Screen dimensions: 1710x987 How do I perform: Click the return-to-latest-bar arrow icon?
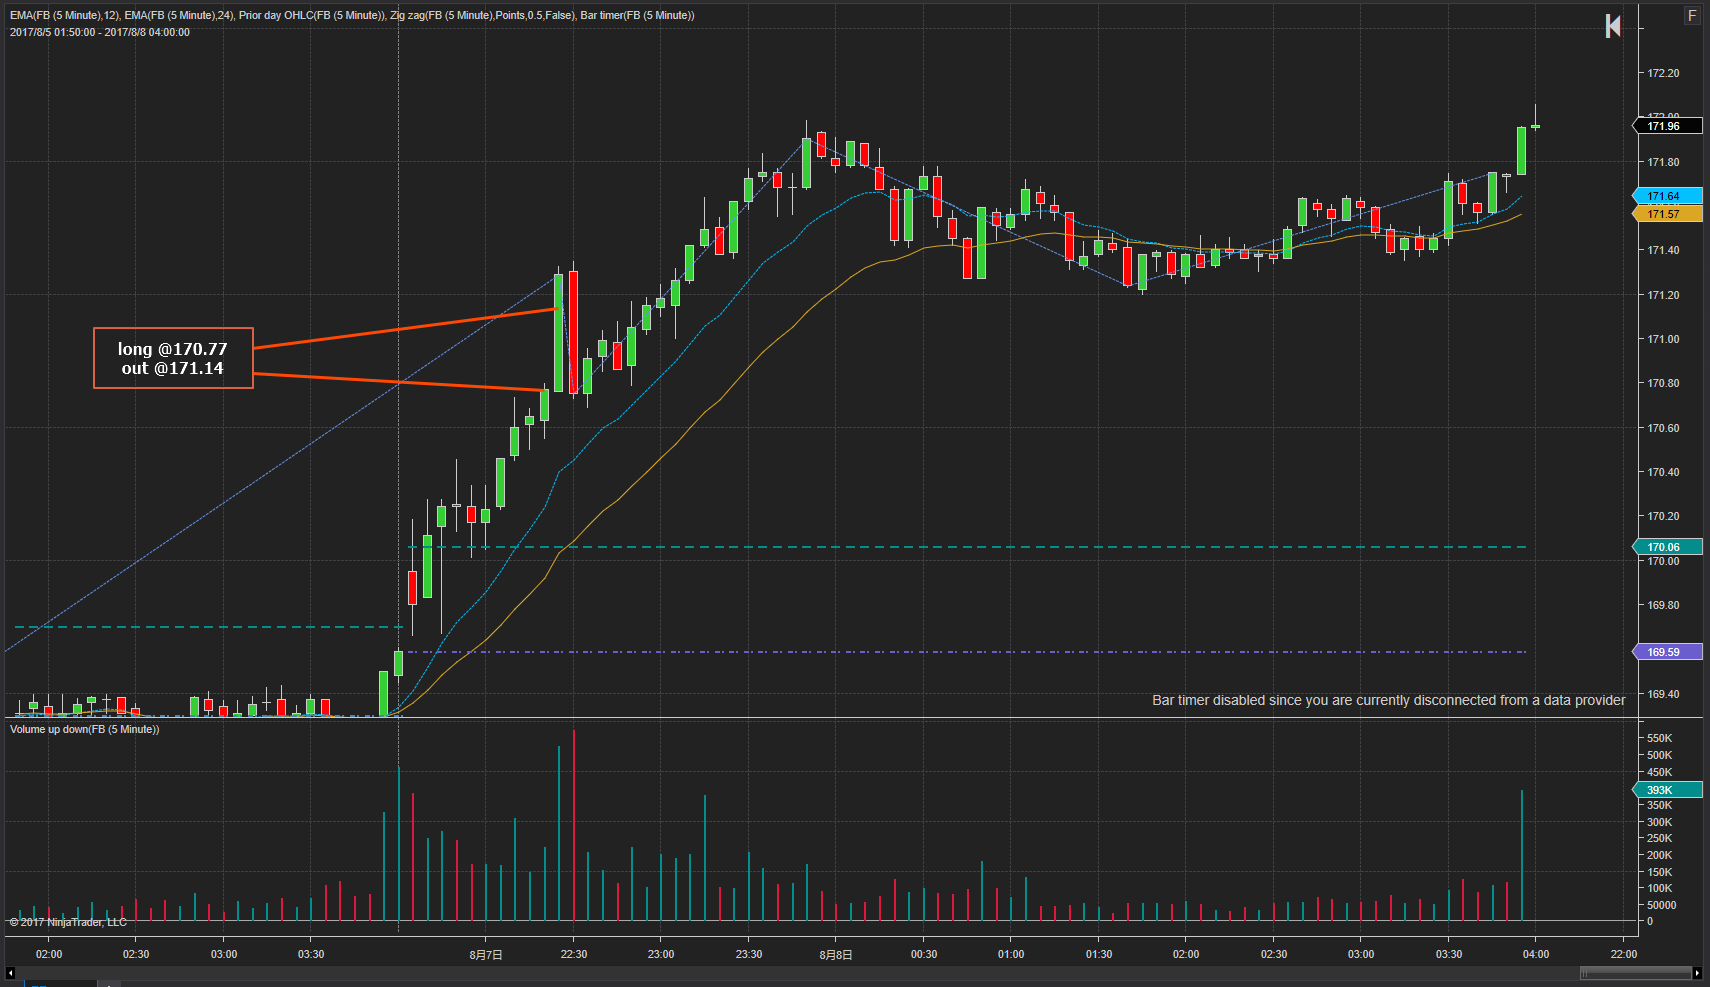[1612, 26]
